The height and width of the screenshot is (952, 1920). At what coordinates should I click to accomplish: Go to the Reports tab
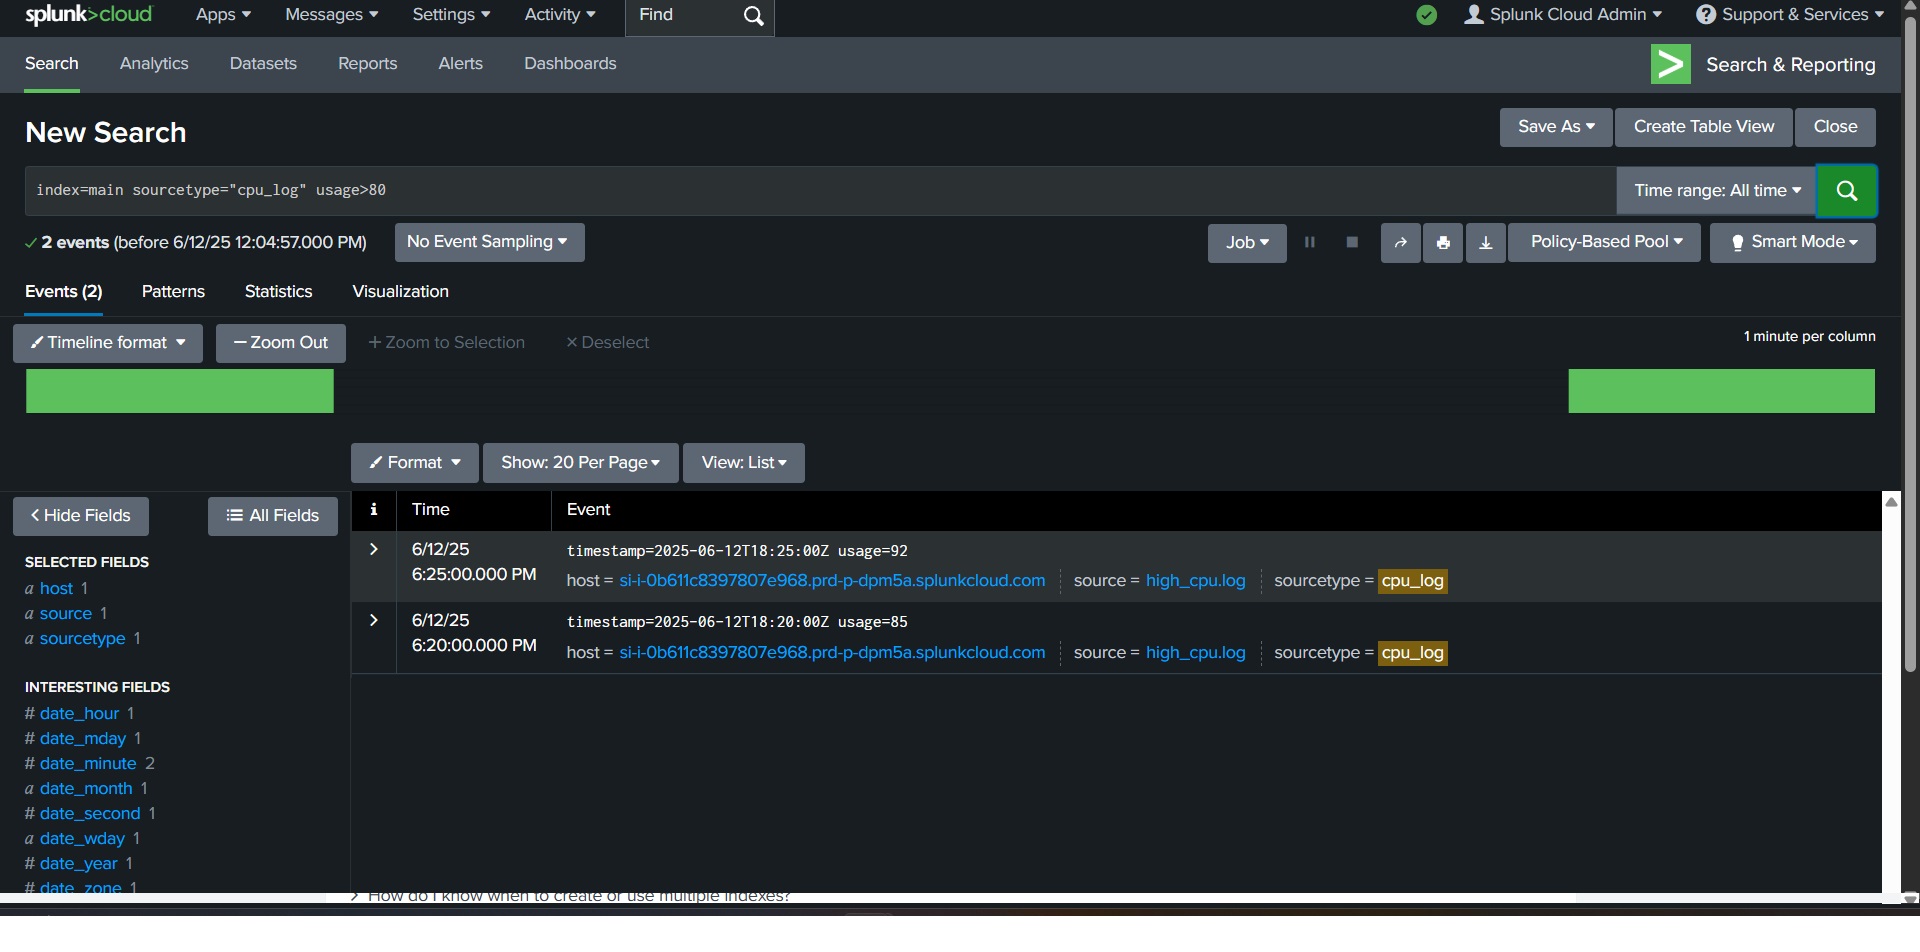point(368,64)
